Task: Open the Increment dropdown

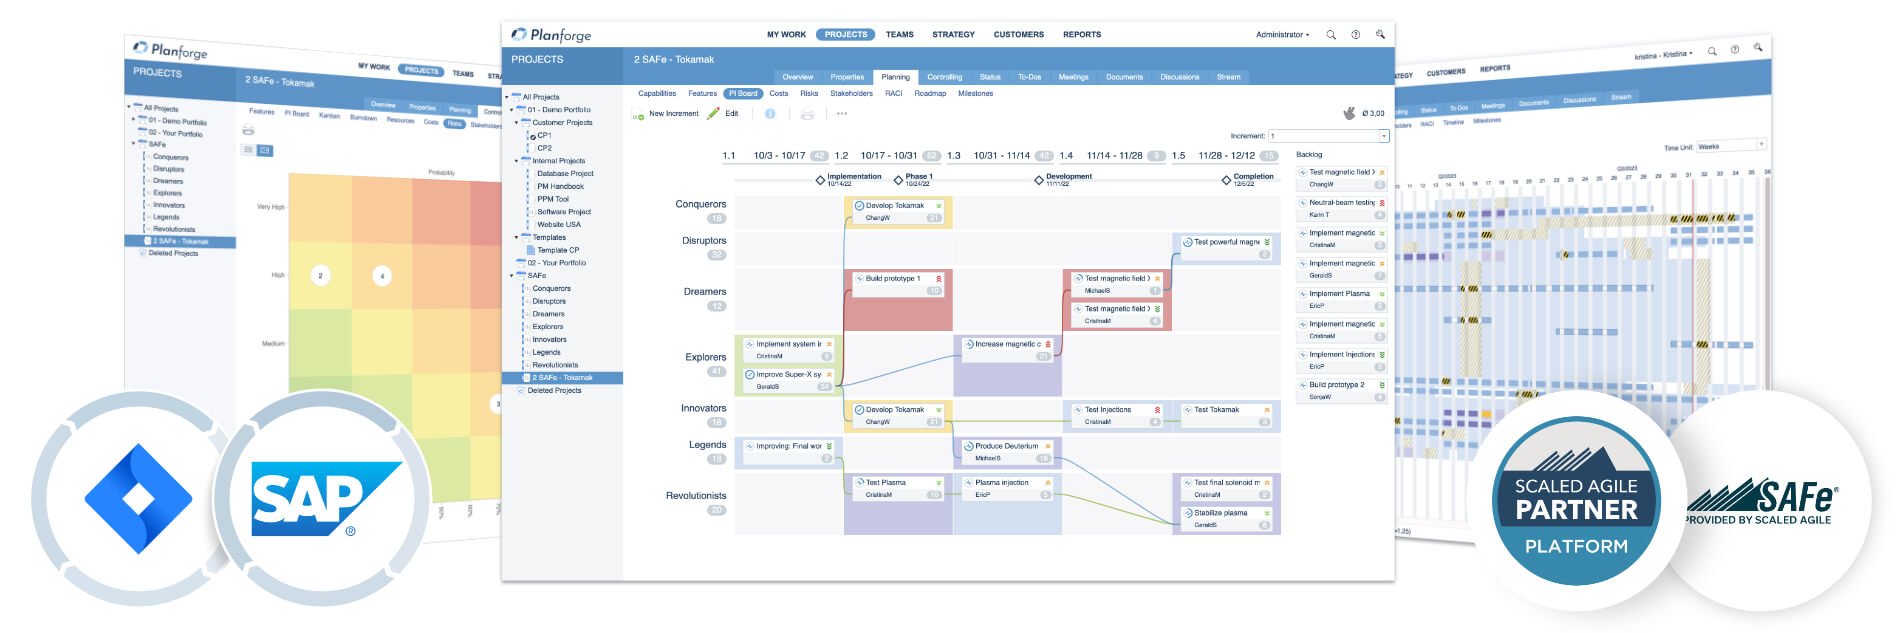Action: [1384, 136]
